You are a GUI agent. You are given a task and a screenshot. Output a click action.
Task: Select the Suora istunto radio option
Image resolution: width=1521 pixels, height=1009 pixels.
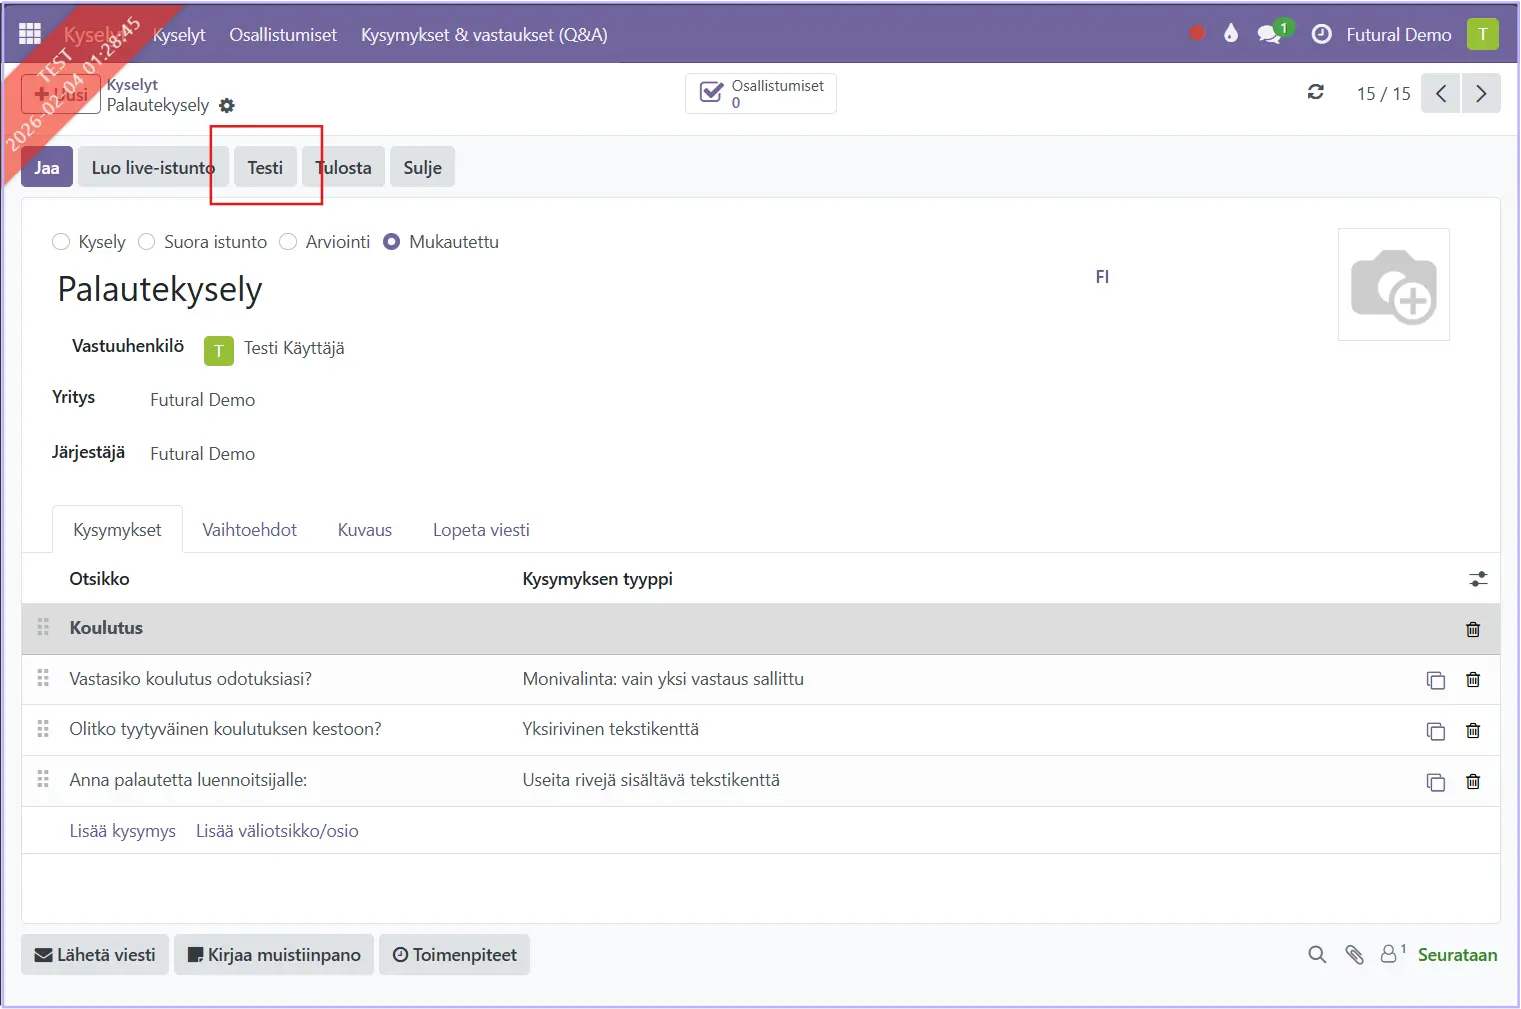(147, 242)
